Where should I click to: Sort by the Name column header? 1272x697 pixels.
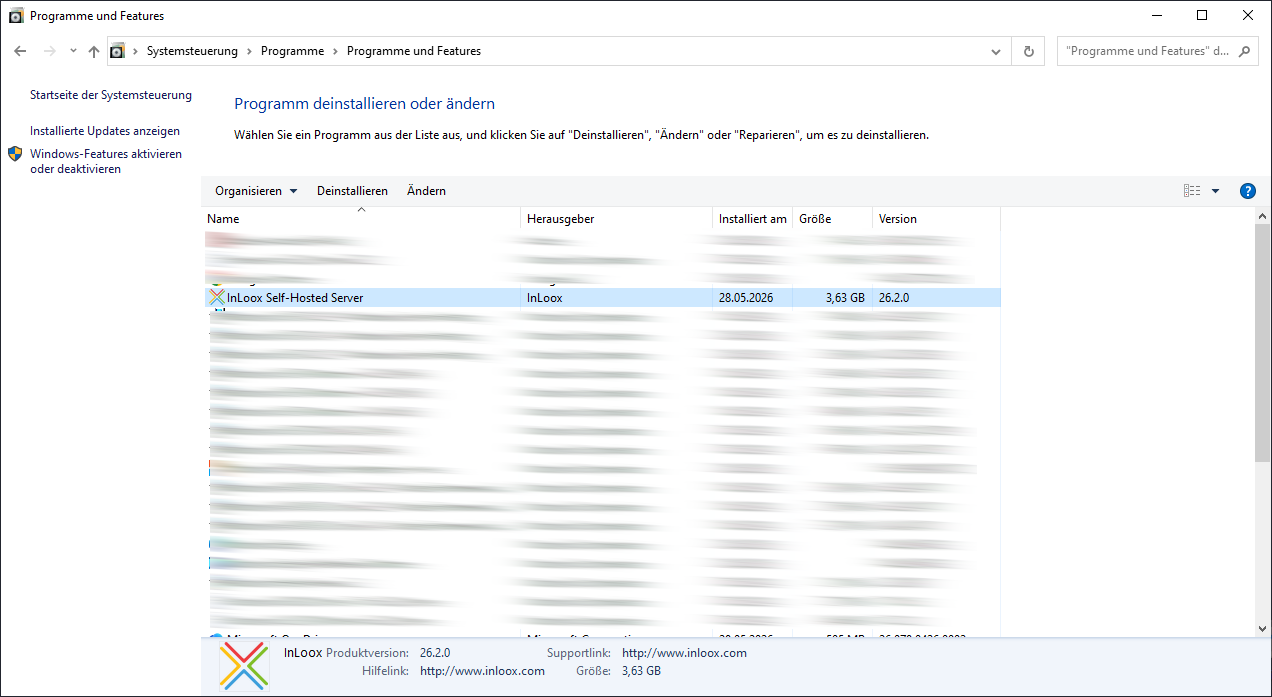coord(361,218)
